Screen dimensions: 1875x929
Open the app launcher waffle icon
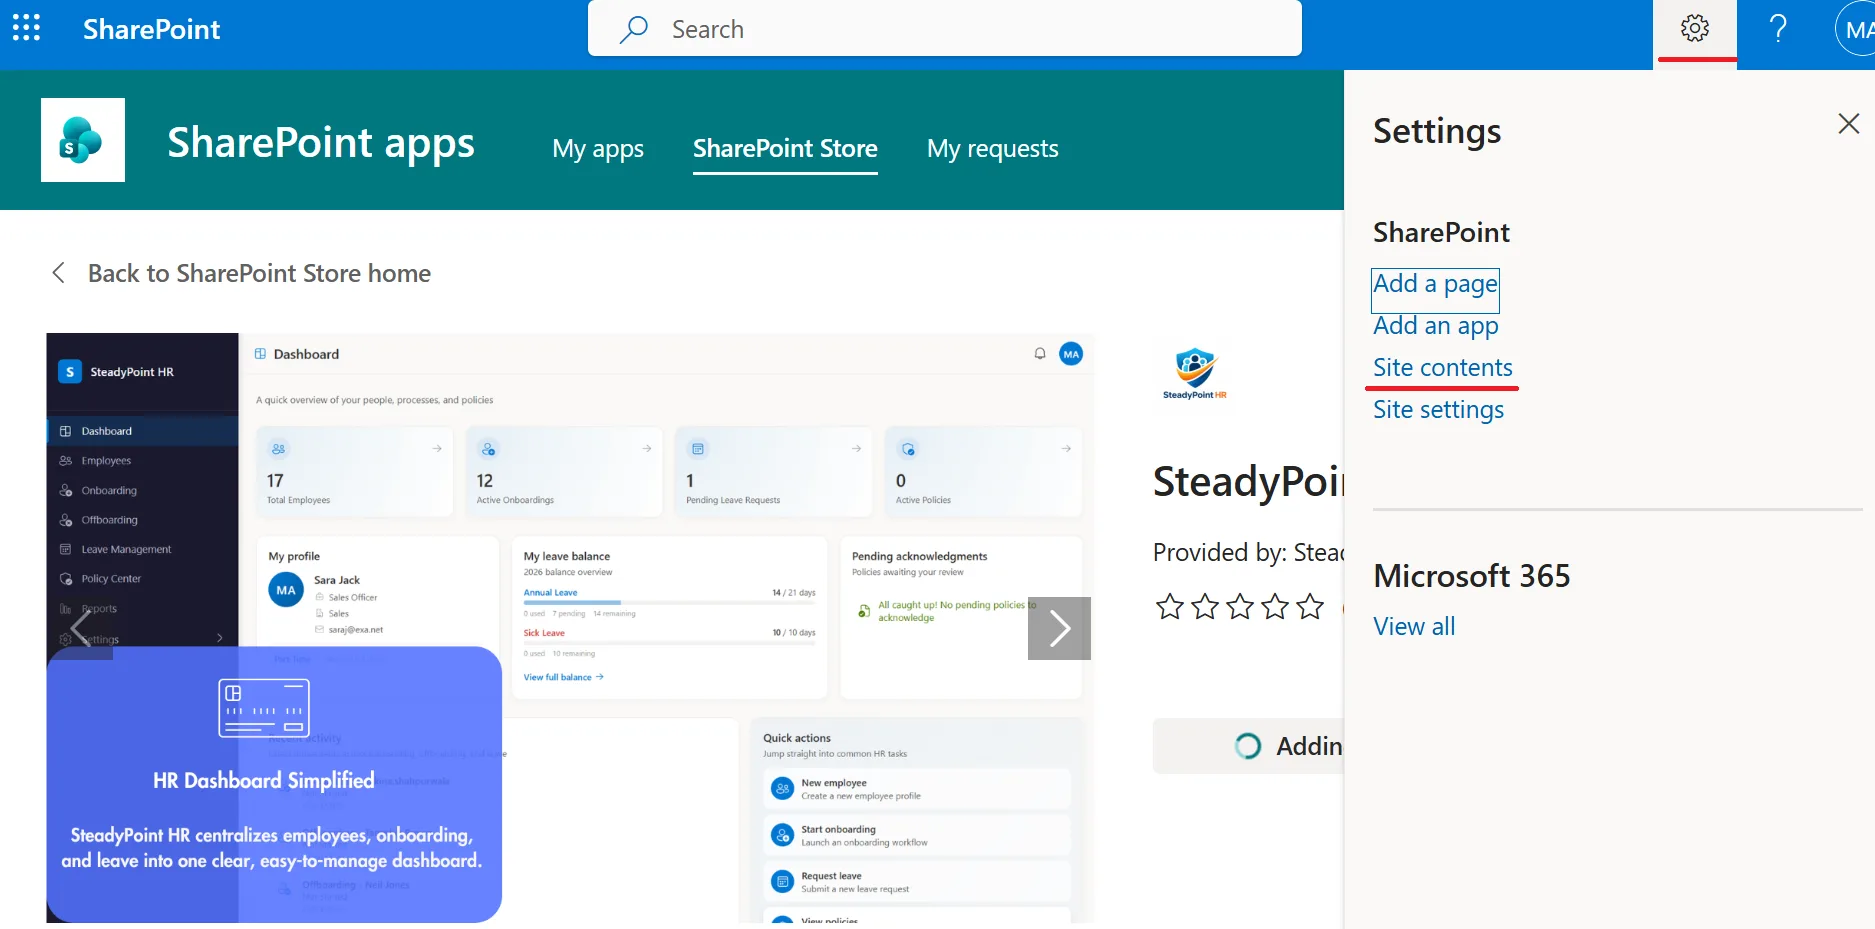tap(26, 28)
